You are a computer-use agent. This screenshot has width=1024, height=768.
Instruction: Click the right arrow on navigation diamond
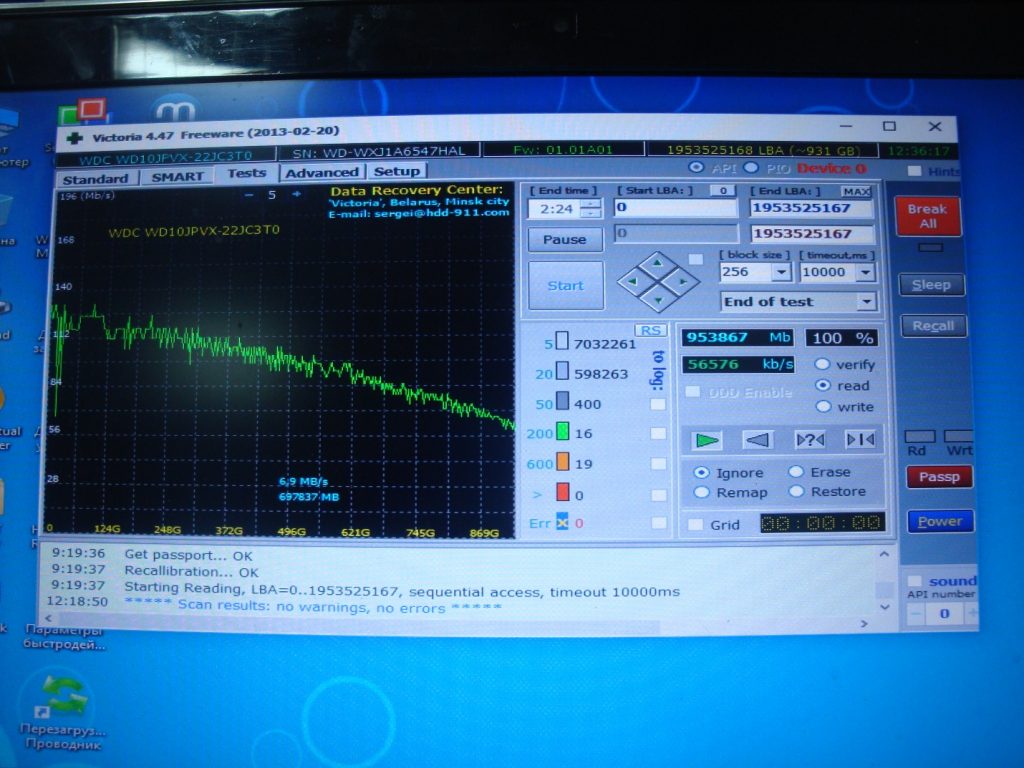pyautogui.click(x=683, y=281)
